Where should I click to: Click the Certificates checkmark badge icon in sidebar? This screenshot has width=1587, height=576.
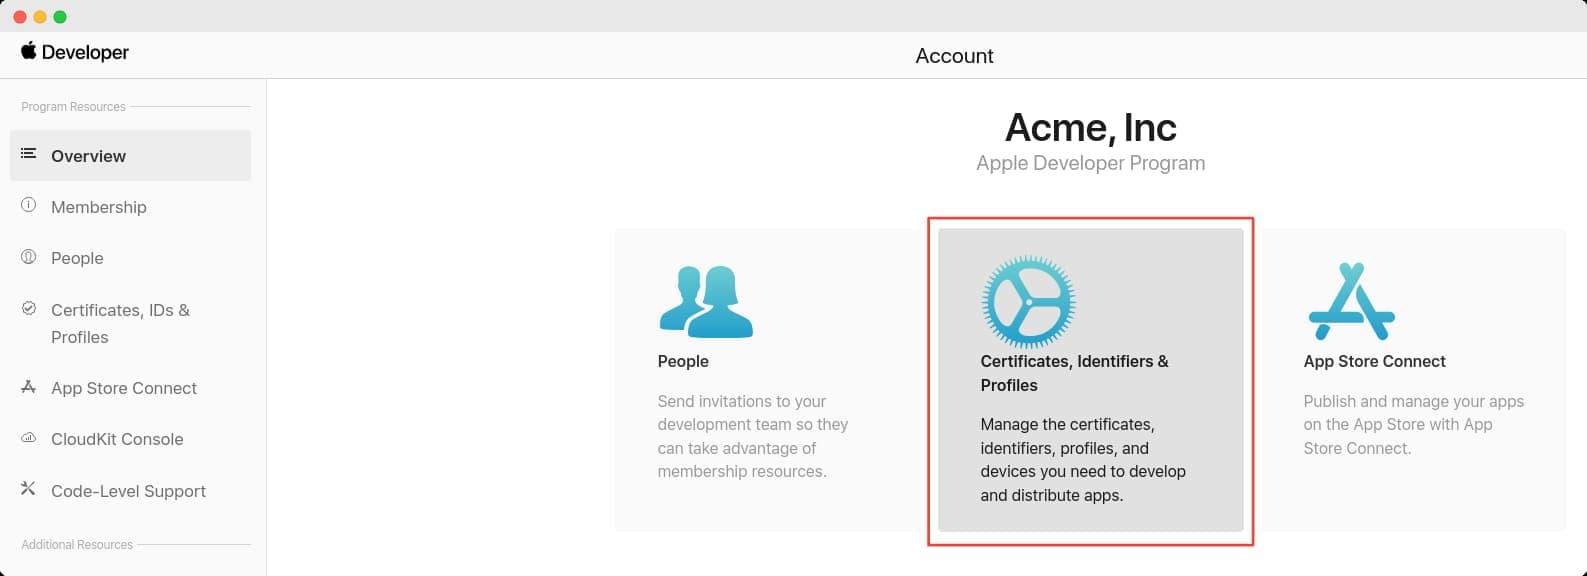pos(29,308)
